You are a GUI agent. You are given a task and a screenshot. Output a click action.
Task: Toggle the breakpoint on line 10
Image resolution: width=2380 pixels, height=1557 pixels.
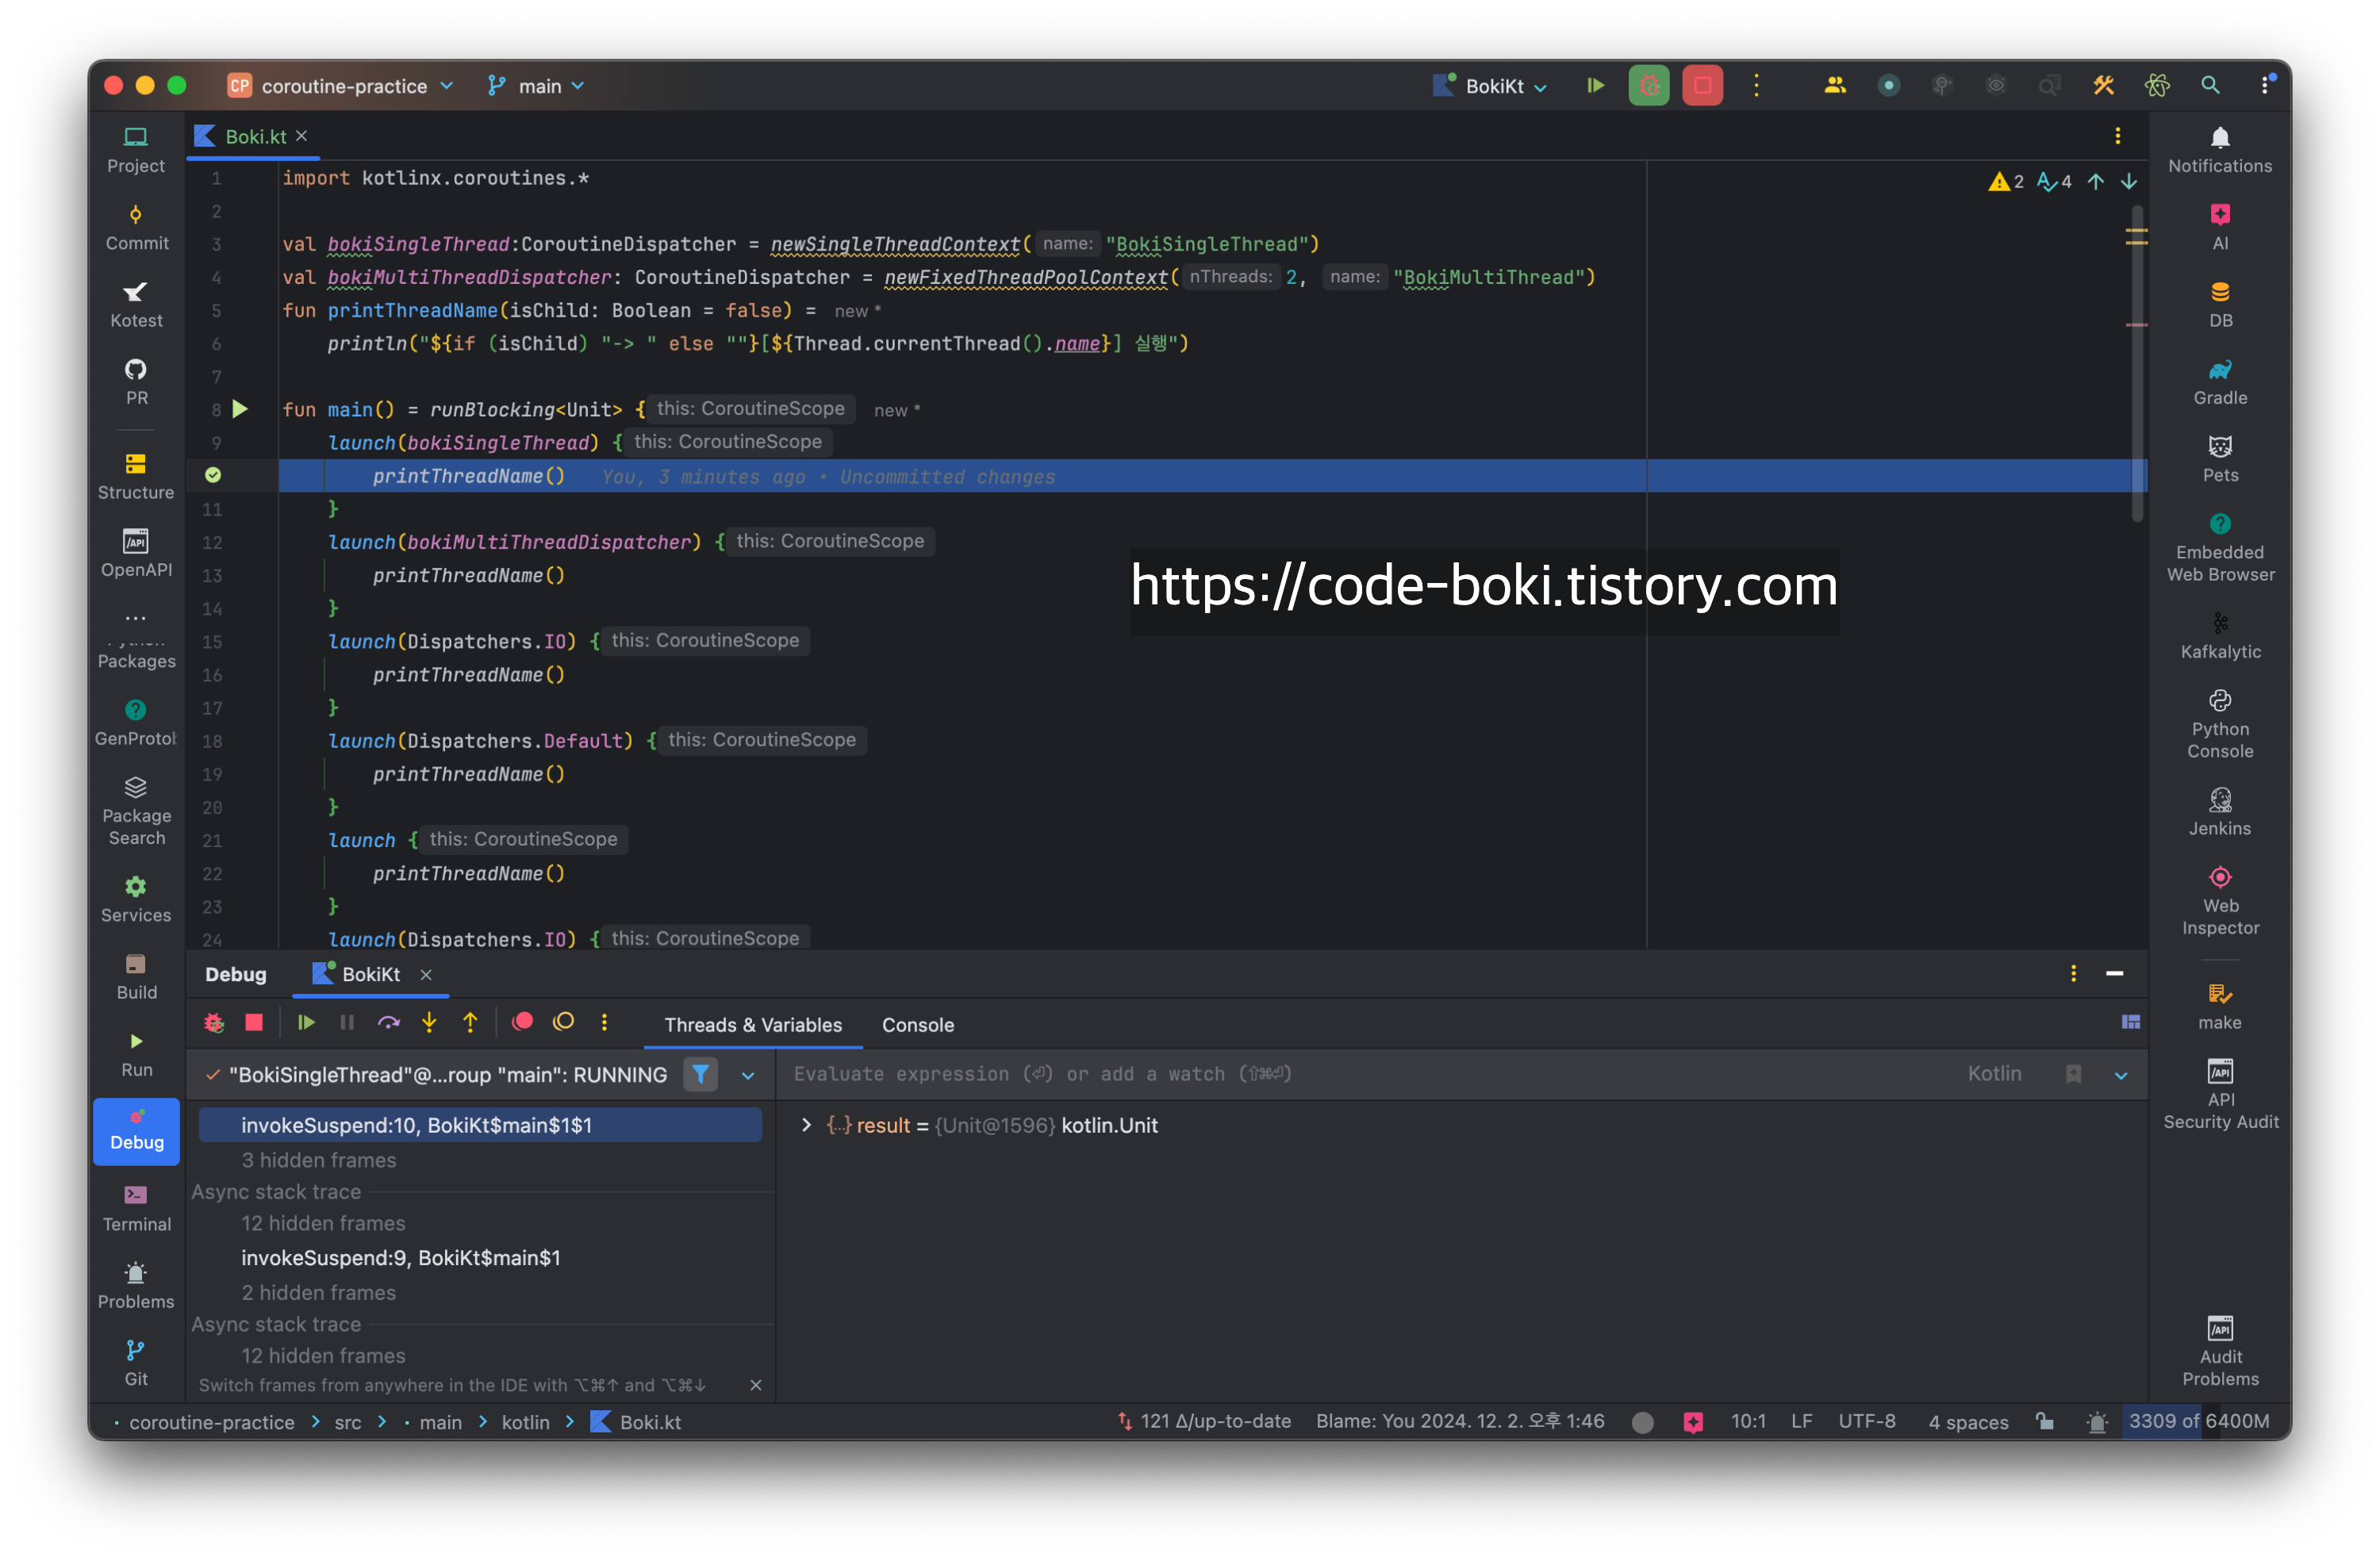(213, 476)
